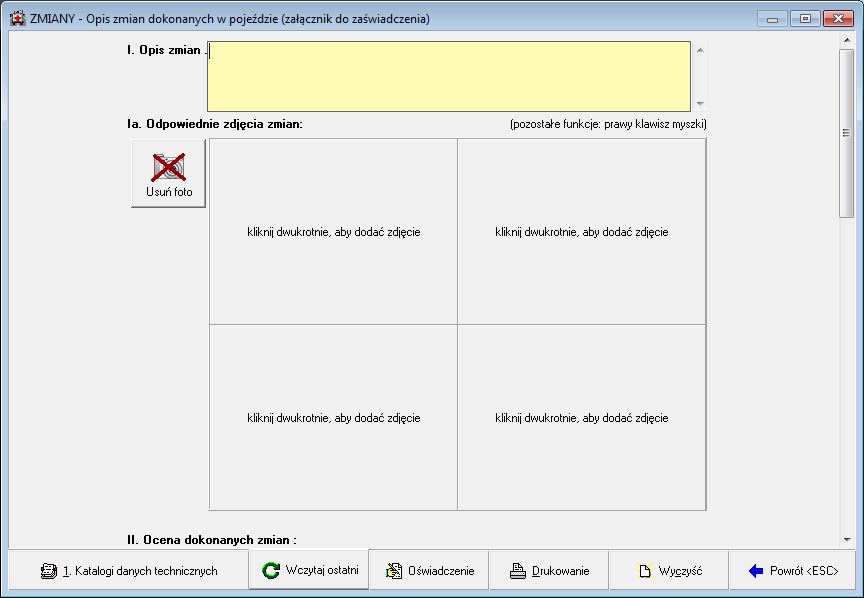Click the main vertical scrollbar thumb
Viewport: 864px width, 598px height.
(x=846, y=130)
